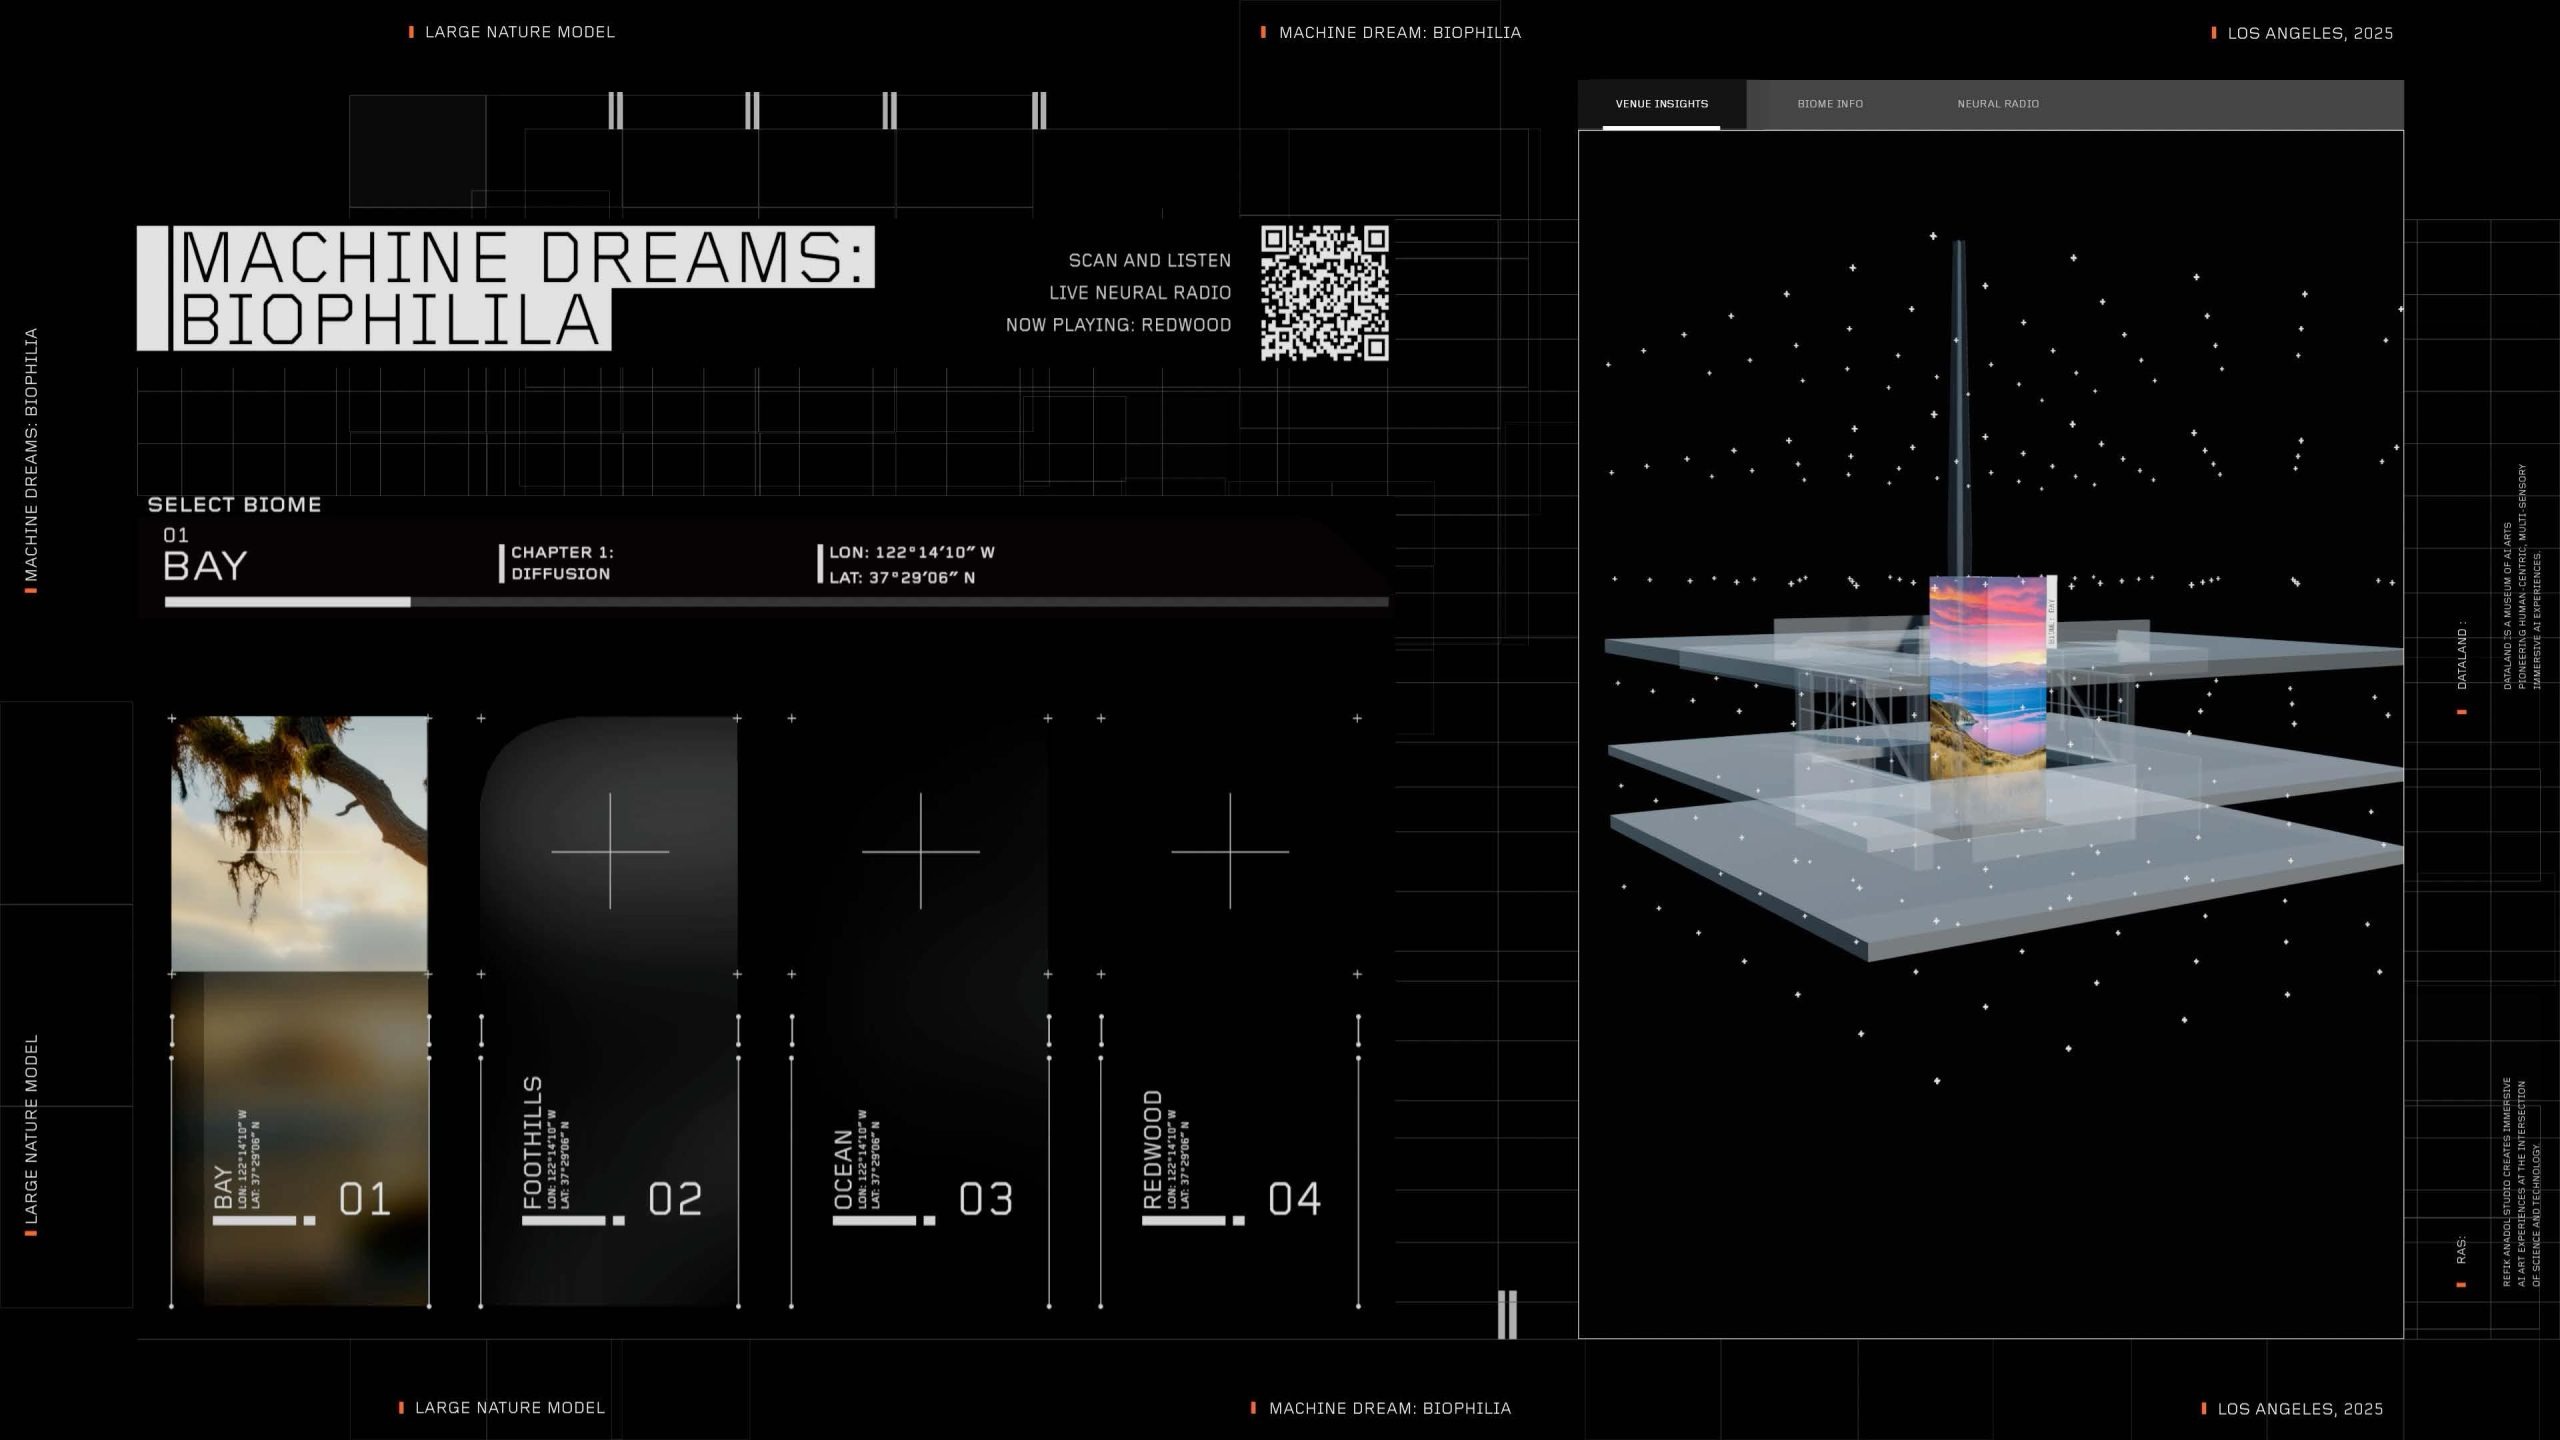Click the Redwood 04 label
Image resolution: width=2560 pixels, height=1440 pixels.
pos(1294,1198)
